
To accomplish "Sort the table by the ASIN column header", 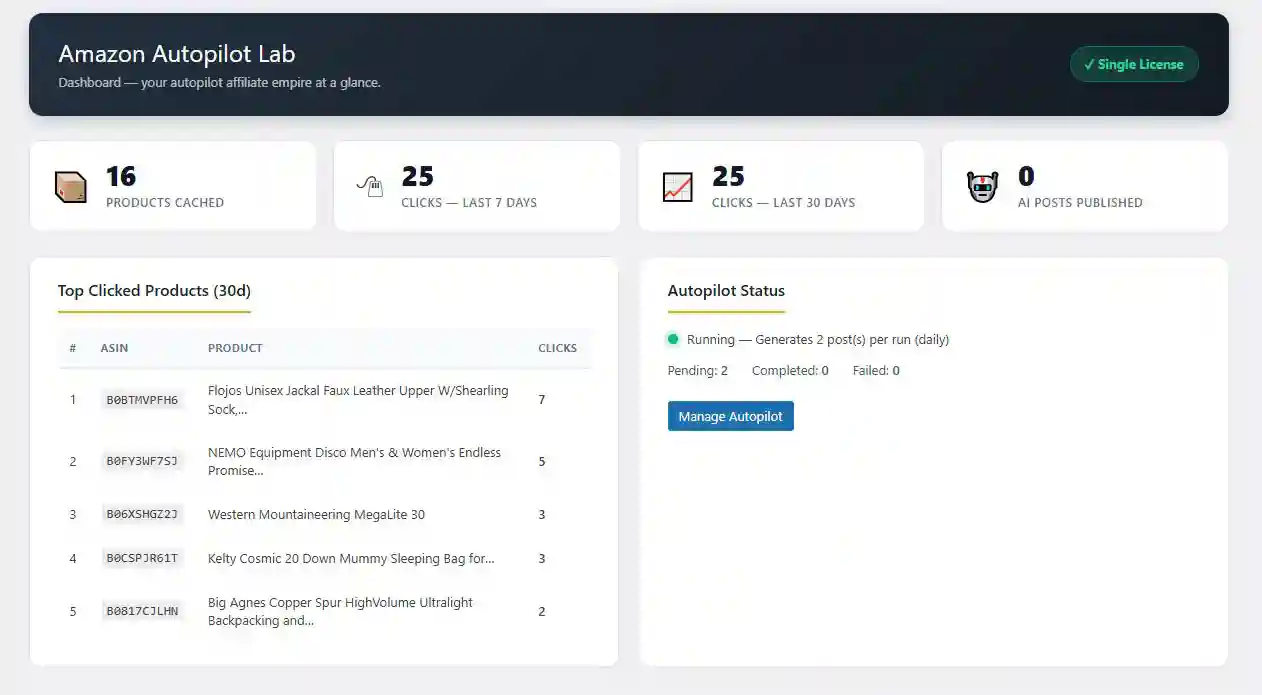I will coord(114,348).
